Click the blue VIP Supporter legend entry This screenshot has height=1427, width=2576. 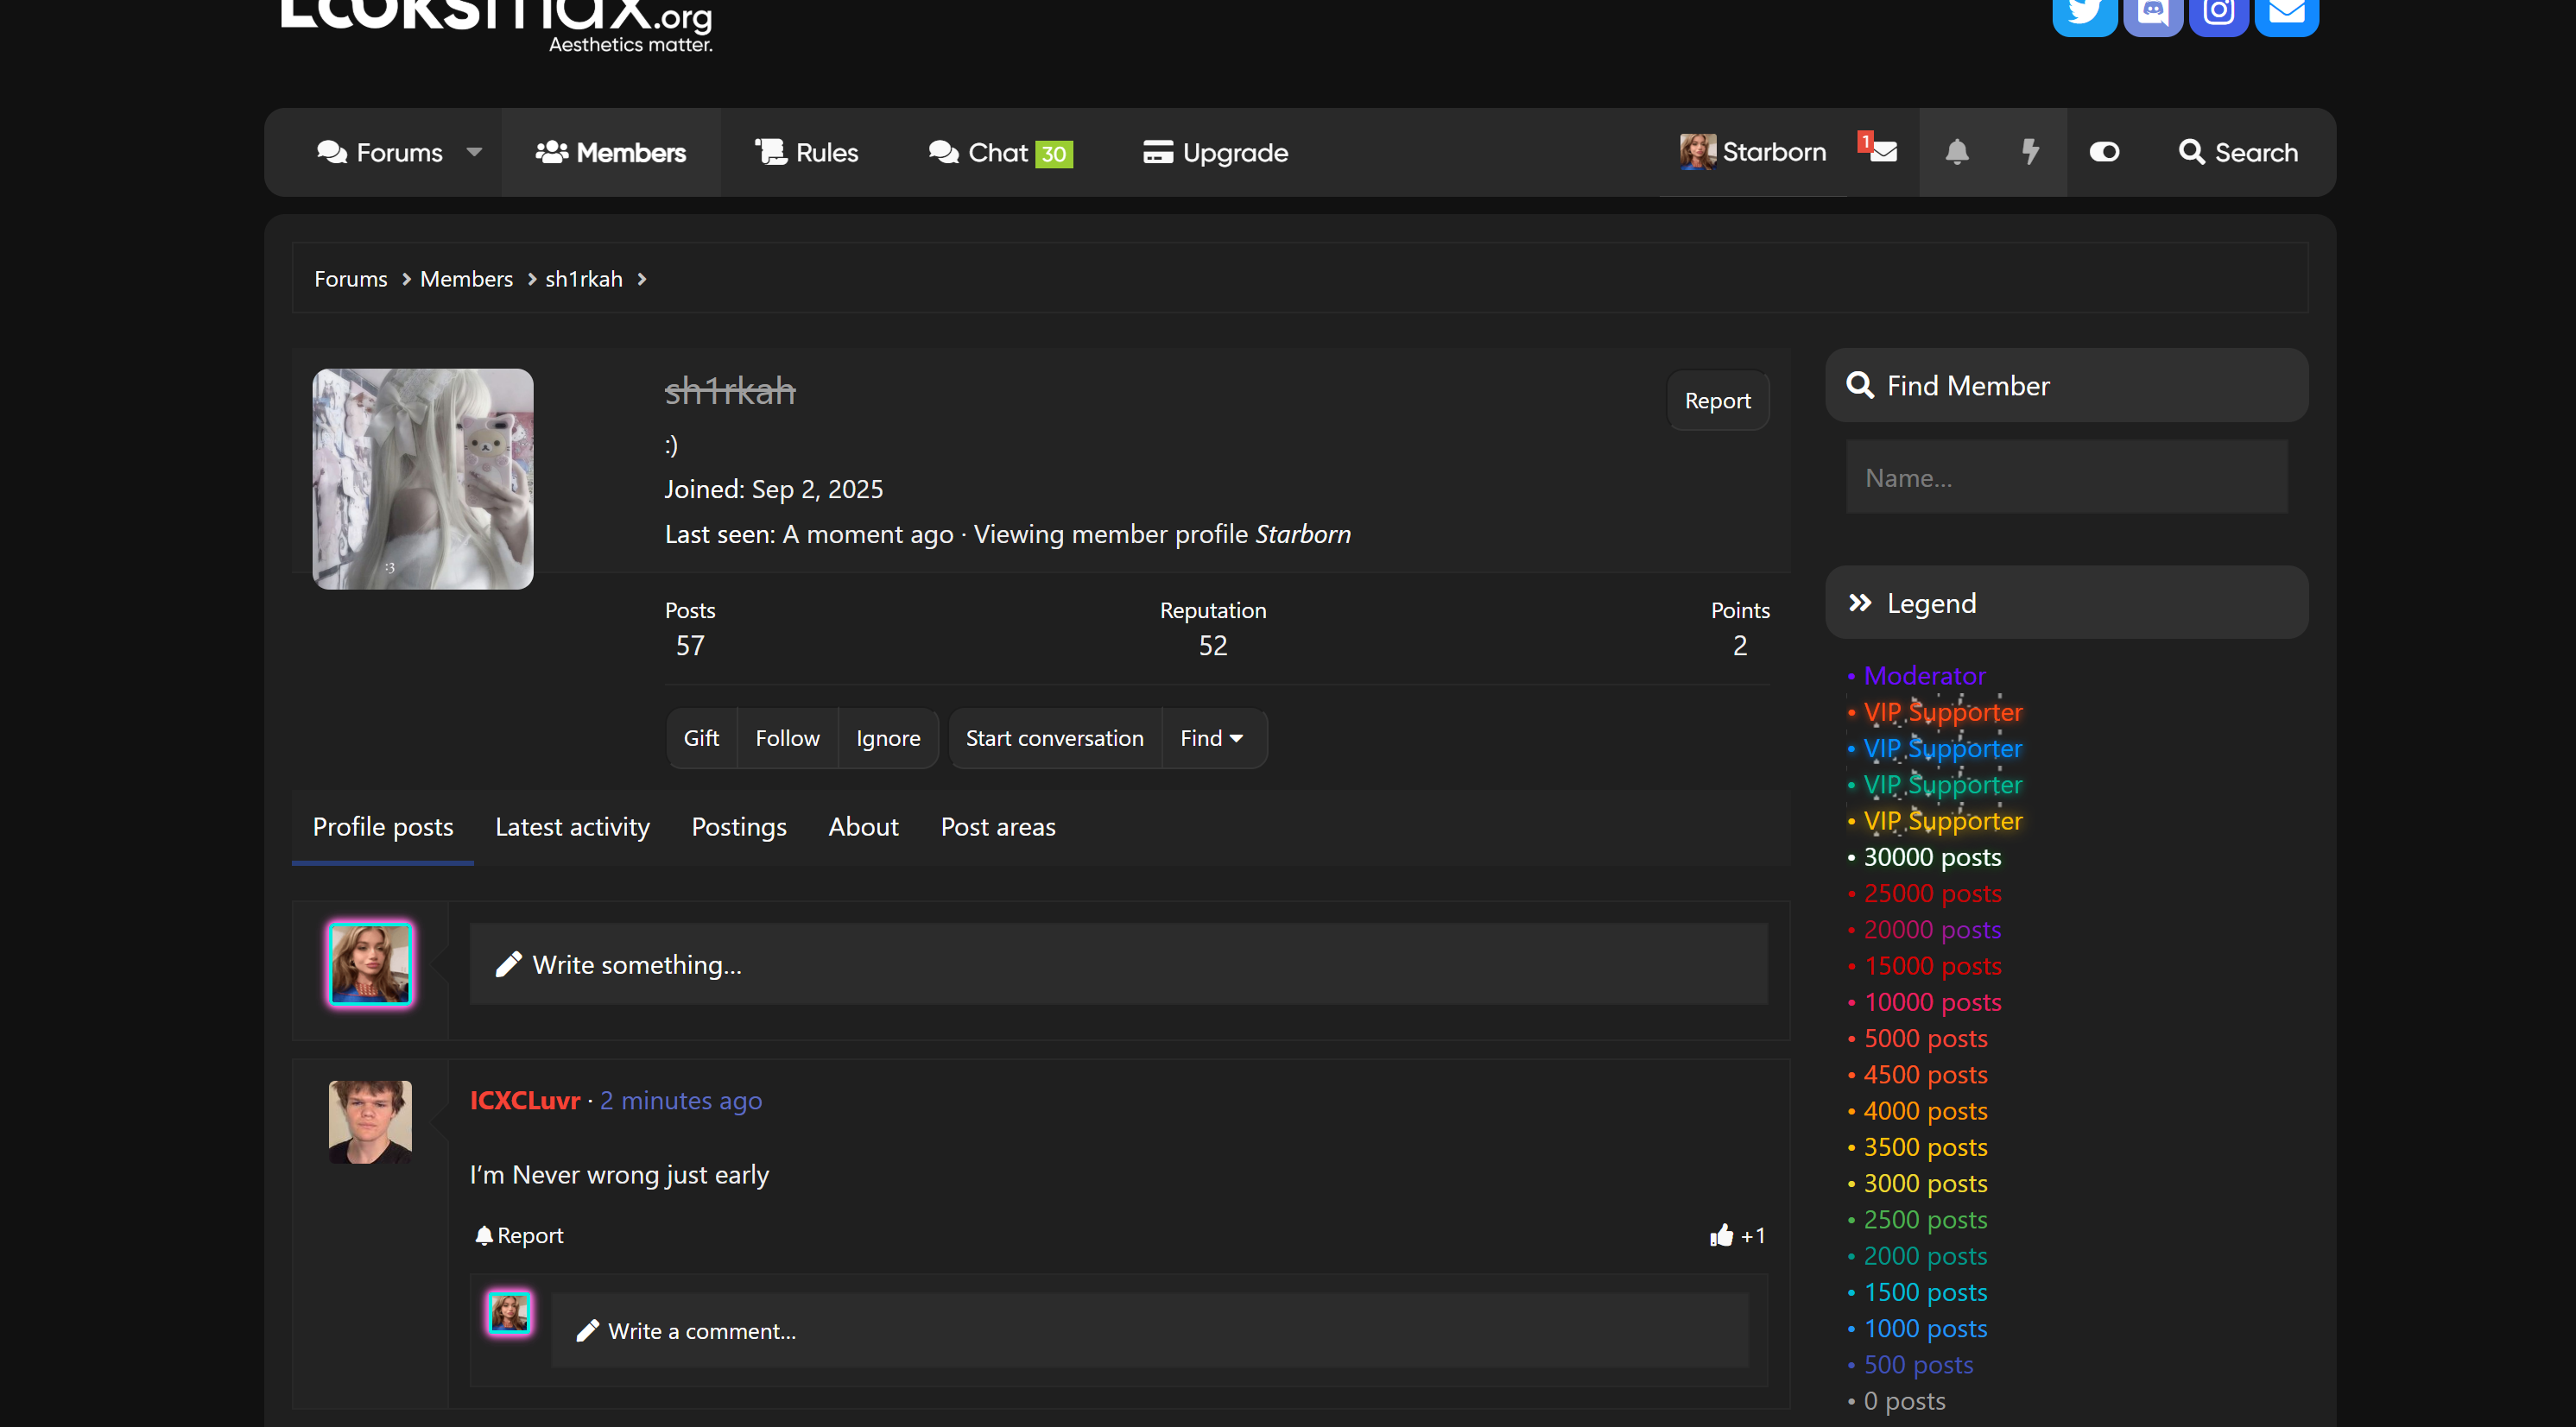[1943, 748]
